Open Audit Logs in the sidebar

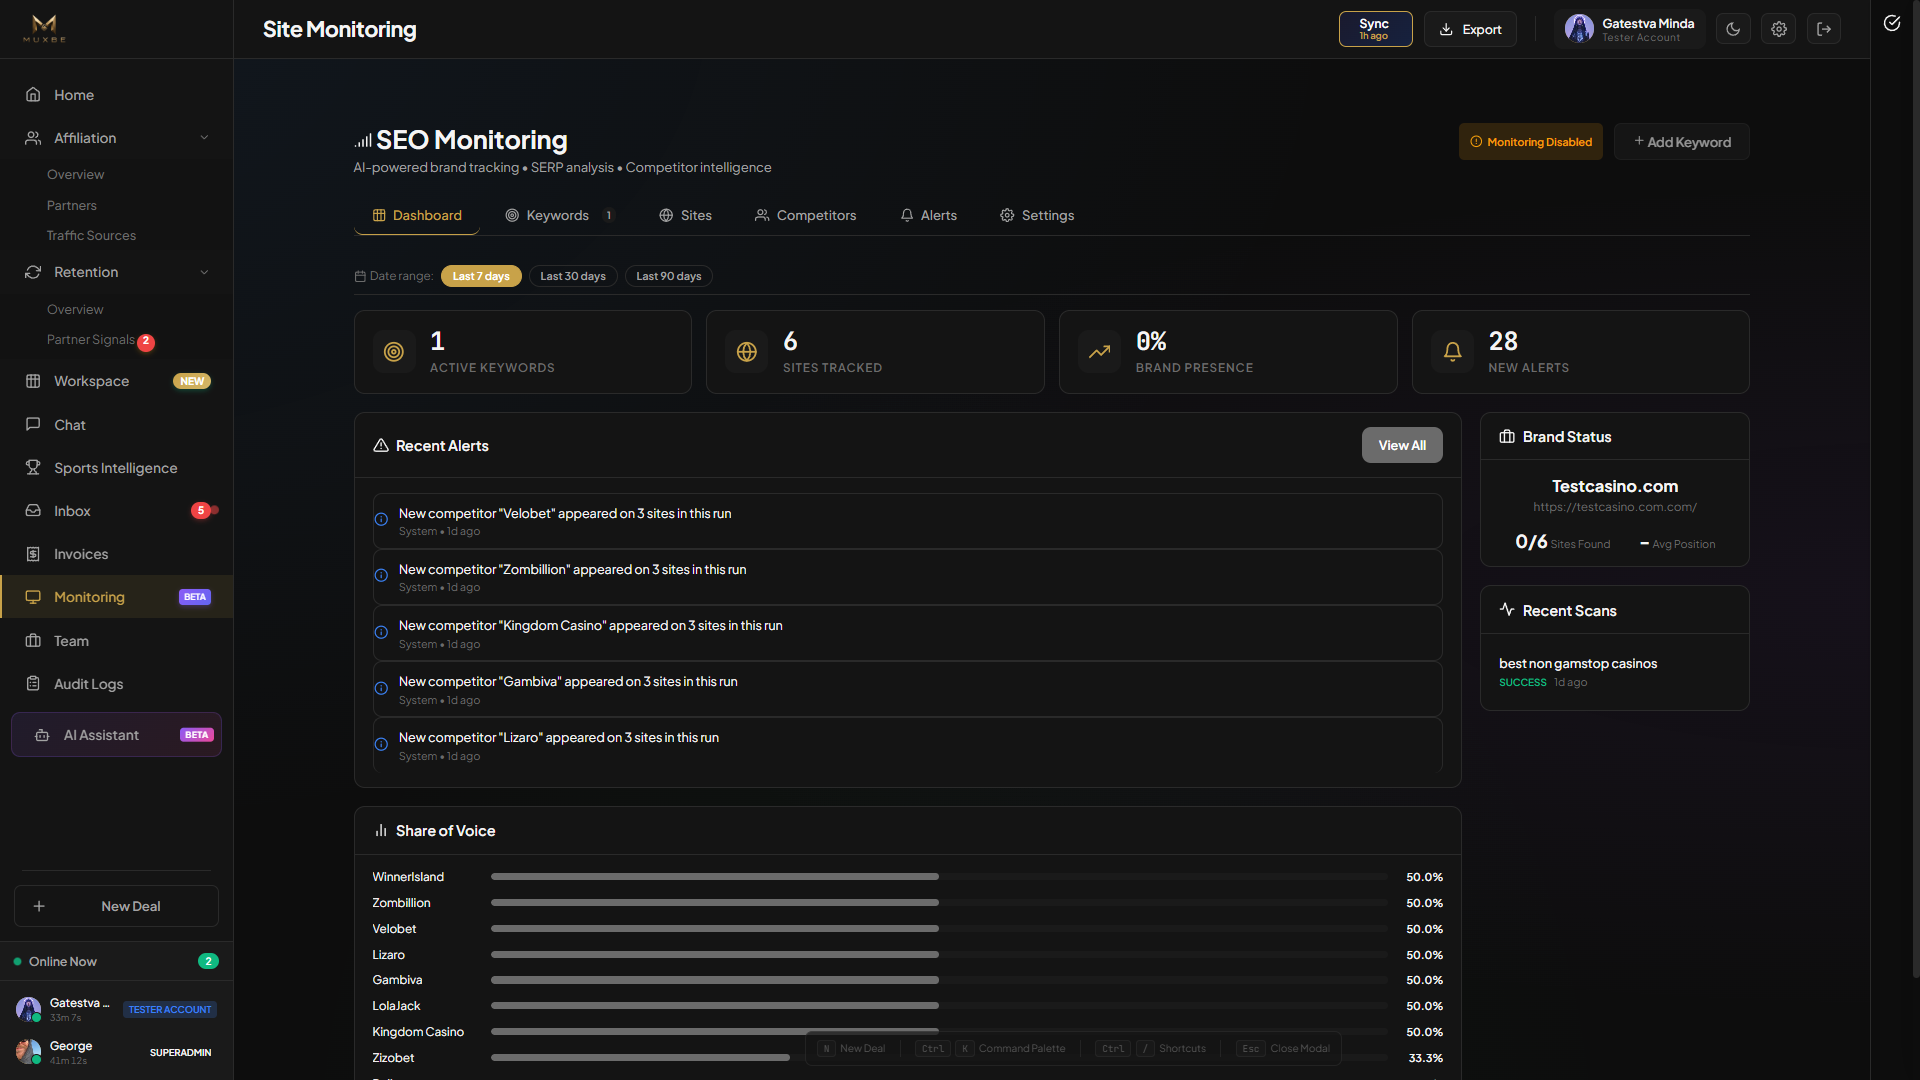(x=116, y=684)
